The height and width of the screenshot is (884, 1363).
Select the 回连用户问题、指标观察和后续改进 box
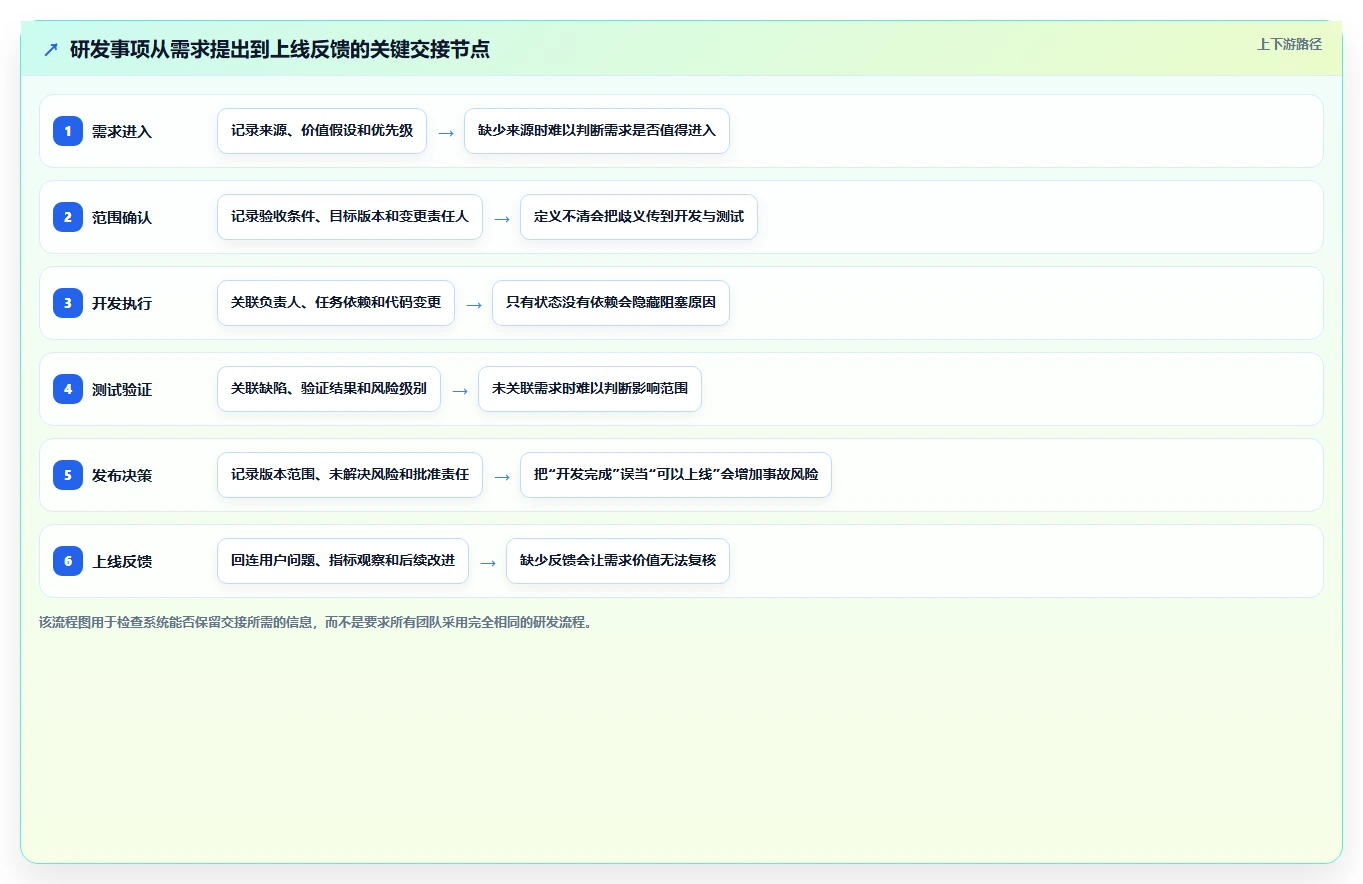point(343,561)
